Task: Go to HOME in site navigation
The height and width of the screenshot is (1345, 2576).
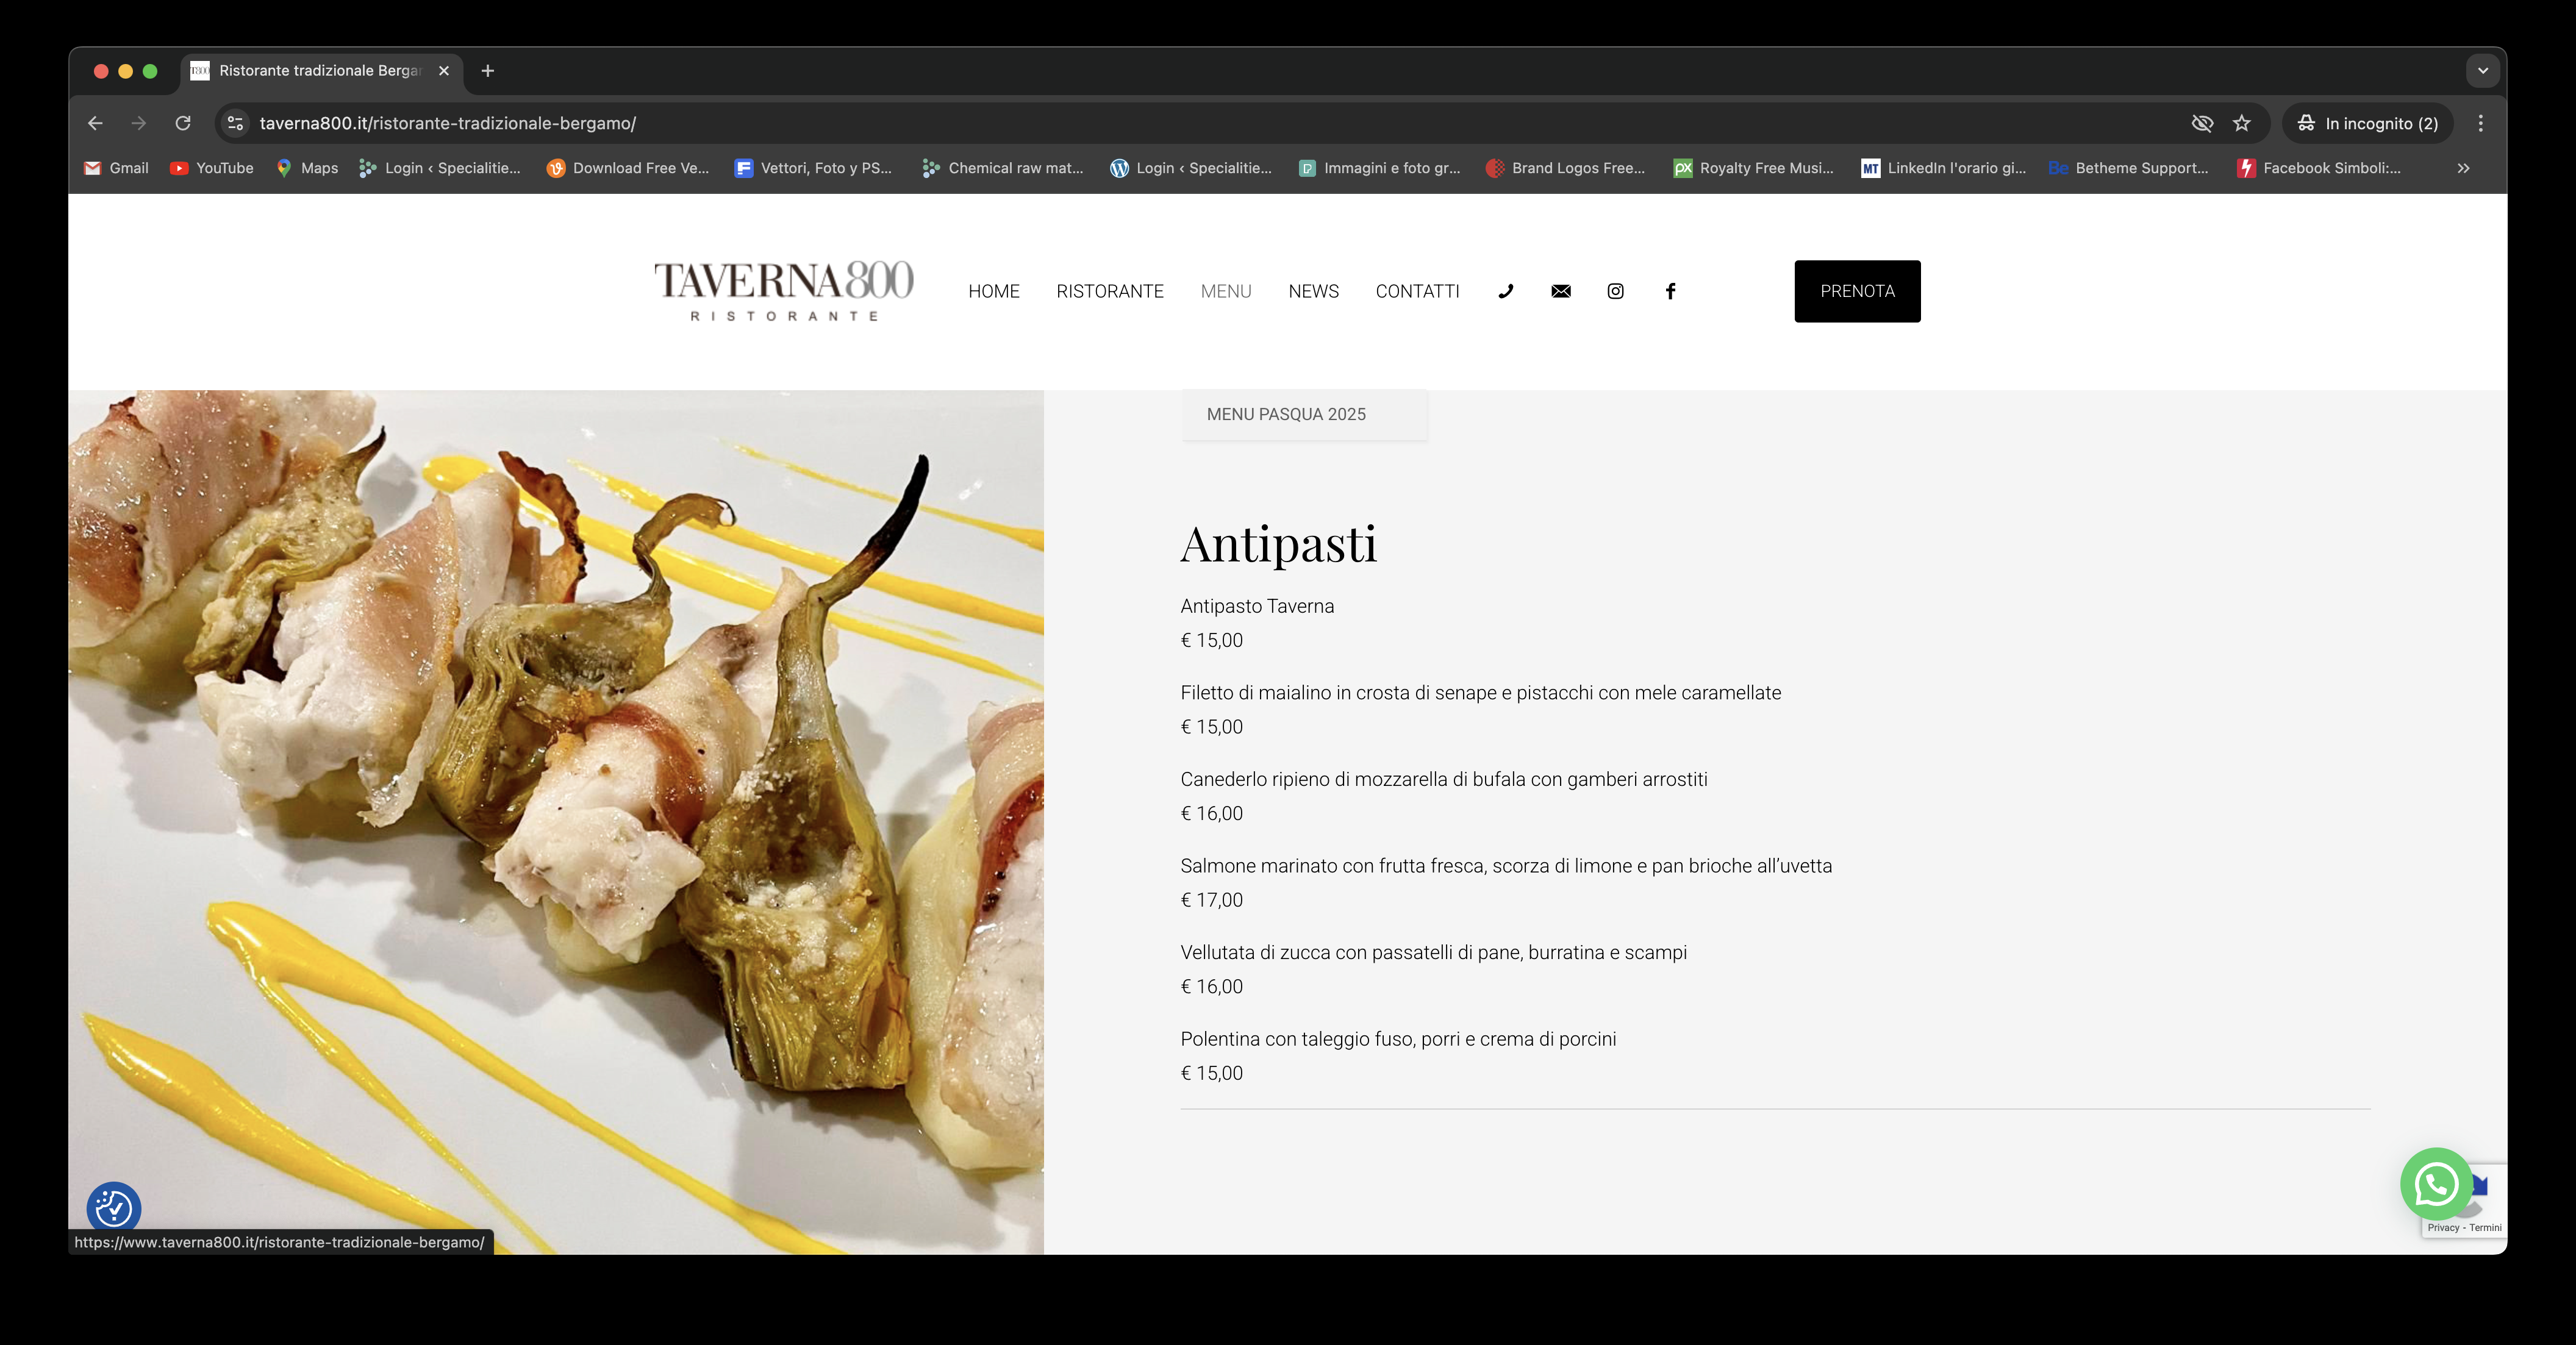Action: [x=994, y=291]
